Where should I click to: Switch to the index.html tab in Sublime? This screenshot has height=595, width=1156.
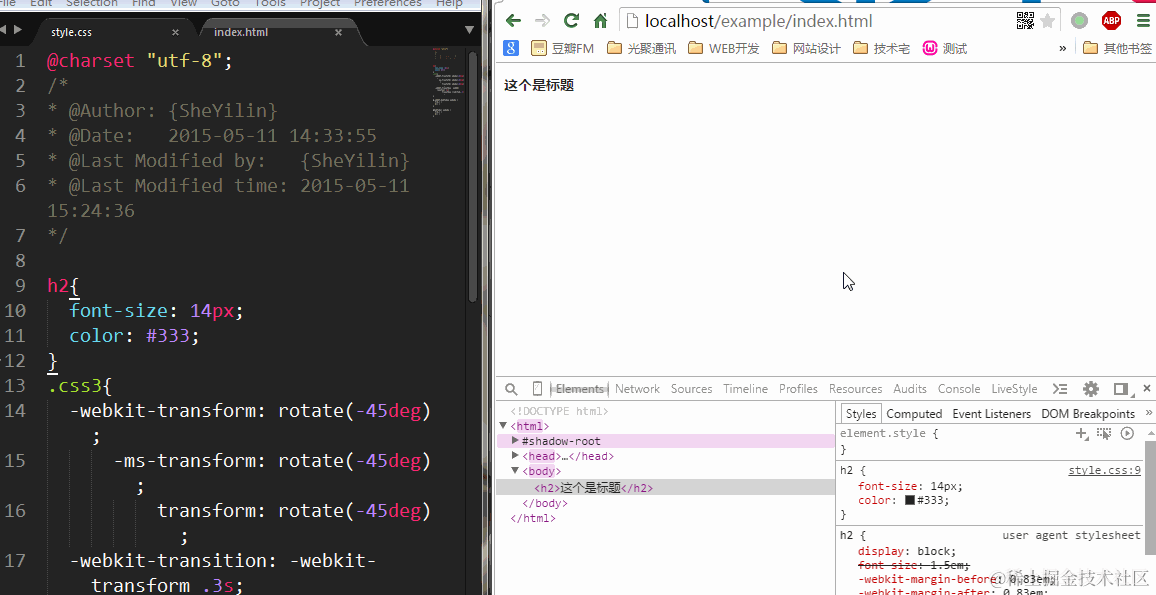(241, 32)
